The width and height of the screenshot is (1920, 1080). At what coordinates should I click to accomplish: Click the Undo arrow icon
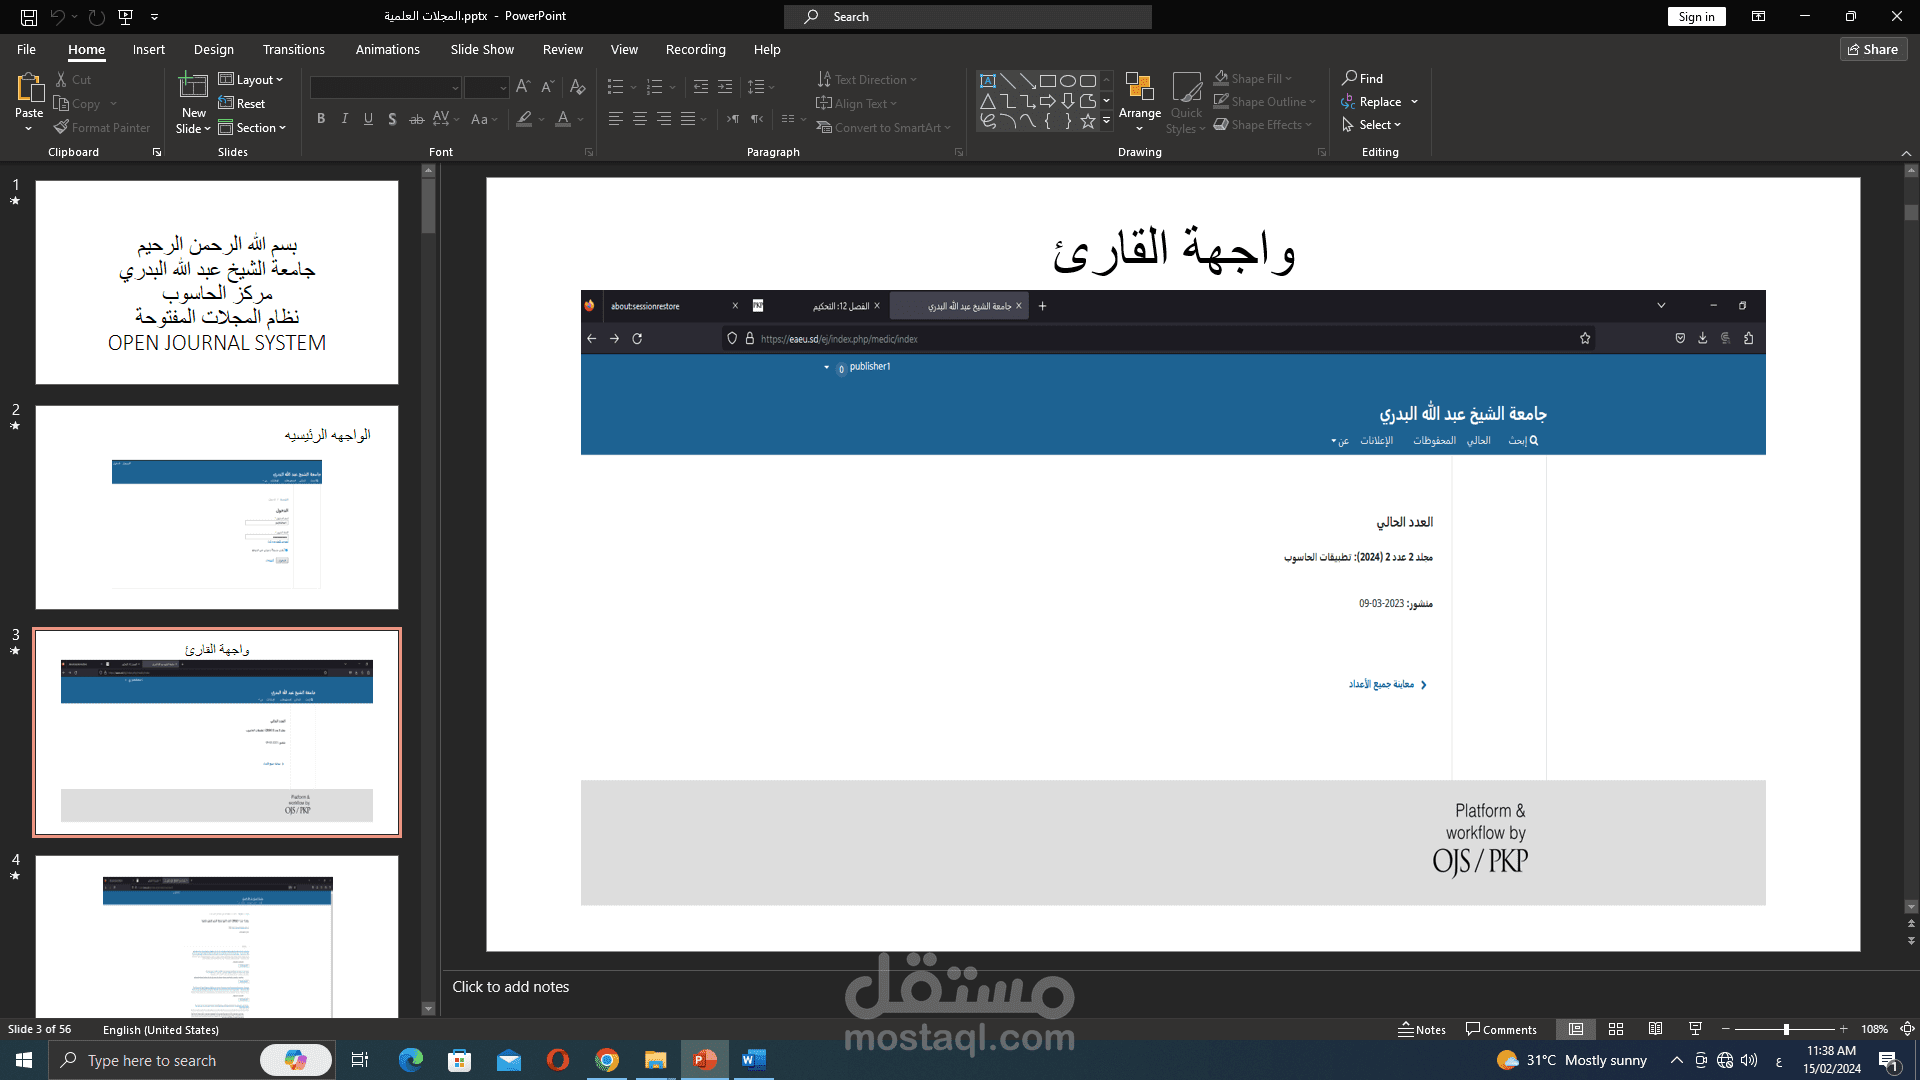(x=58, y=17)
